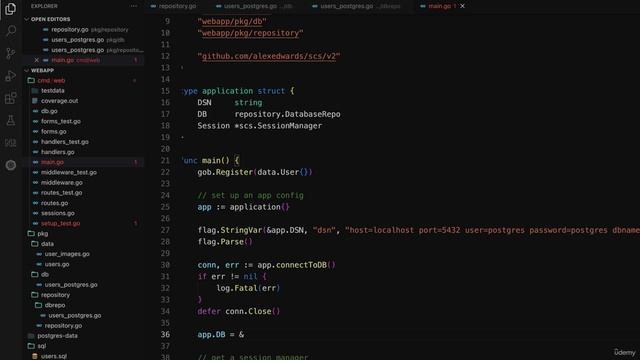The width and height of the screenshot is (640, 360).
Task: Open handlers.go file
Action: click(x=58, y=152)
